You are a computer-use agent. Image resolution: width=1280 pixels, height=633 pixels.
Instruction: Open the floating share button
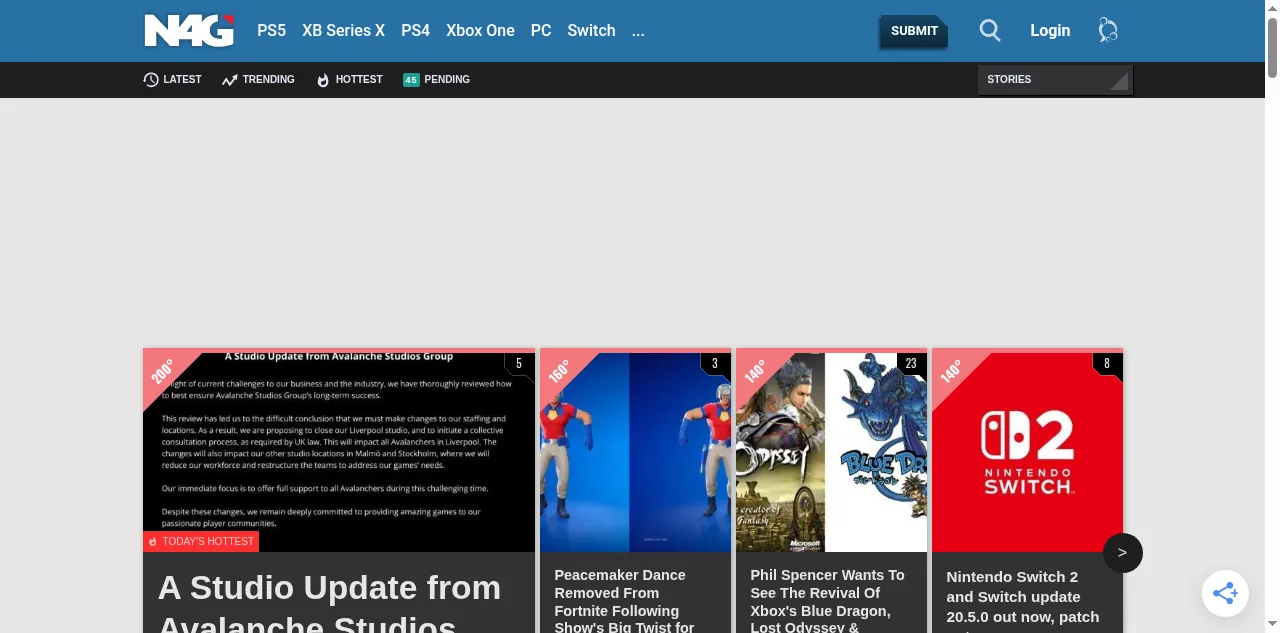pos(1225,593)
